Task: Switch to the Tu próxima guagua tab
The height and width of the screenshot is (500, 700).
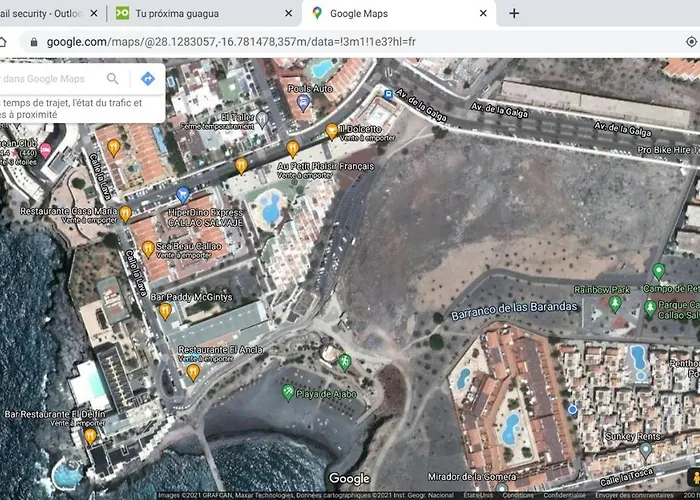Action: [x=177, y=14]
